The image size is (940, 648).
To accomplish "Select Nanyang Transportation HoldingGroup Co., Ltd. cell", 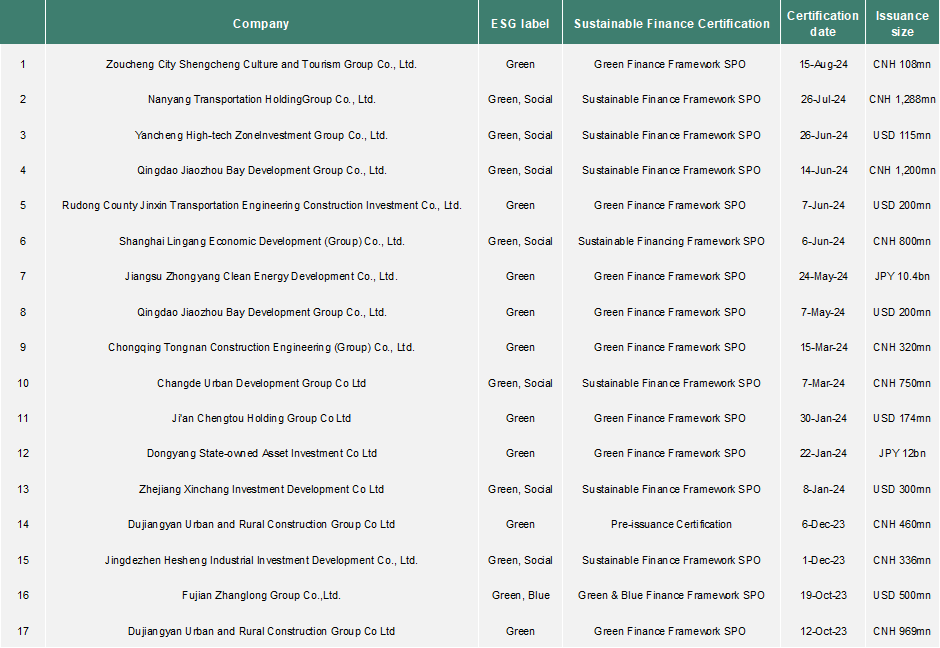I will (261, 100).
